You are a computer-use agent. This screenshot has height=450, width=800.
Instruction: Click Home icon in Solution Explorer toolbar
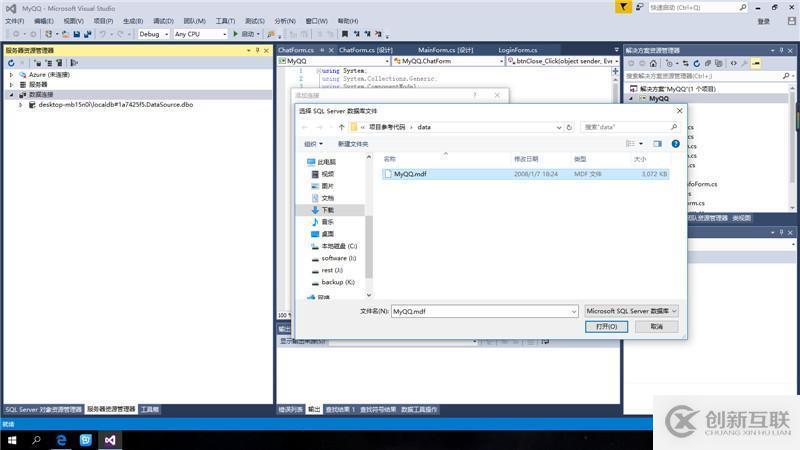pyautogui.click(x=653, y=63)
